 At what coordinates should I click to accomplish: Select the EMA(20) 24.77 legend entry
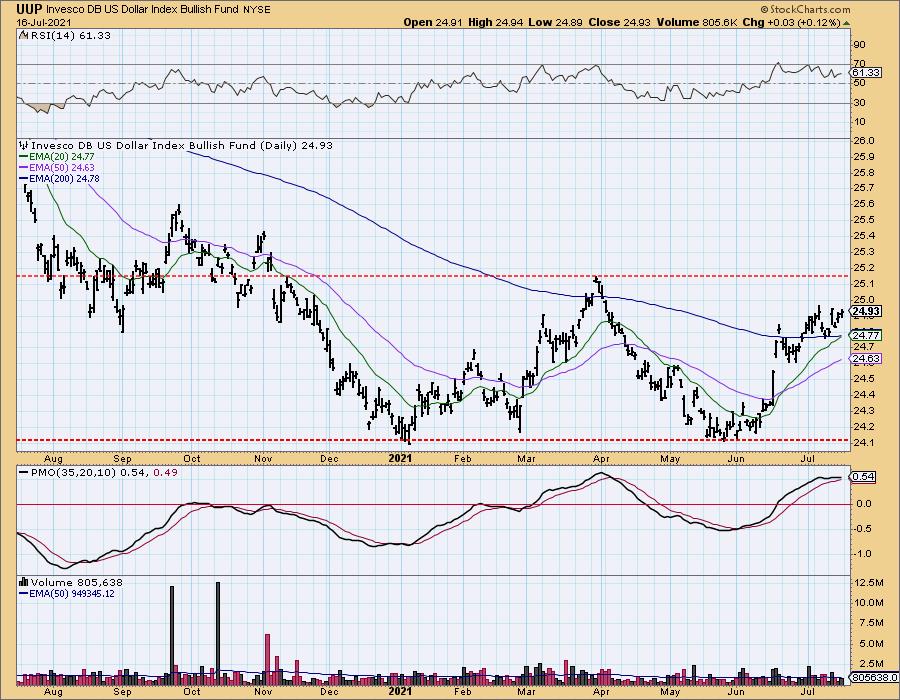[x=57, y=157]
